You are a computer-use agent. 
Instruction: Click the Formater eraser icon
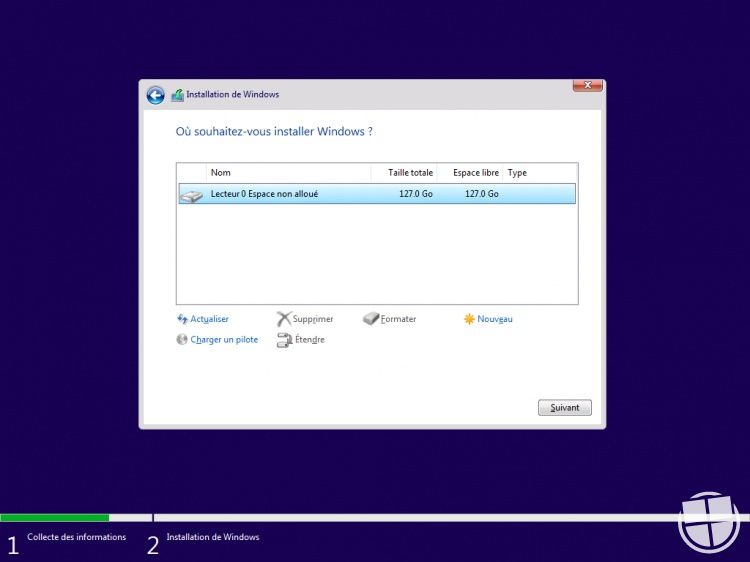click(x=371, y=319)
